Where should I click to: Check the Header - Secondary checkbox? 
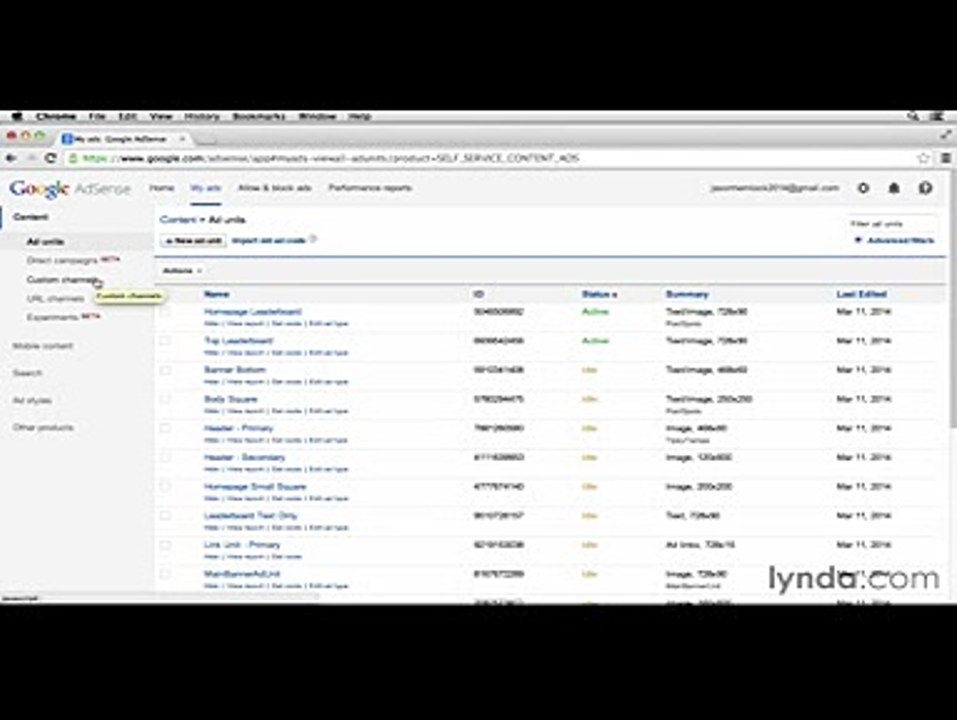coord(165,458)
